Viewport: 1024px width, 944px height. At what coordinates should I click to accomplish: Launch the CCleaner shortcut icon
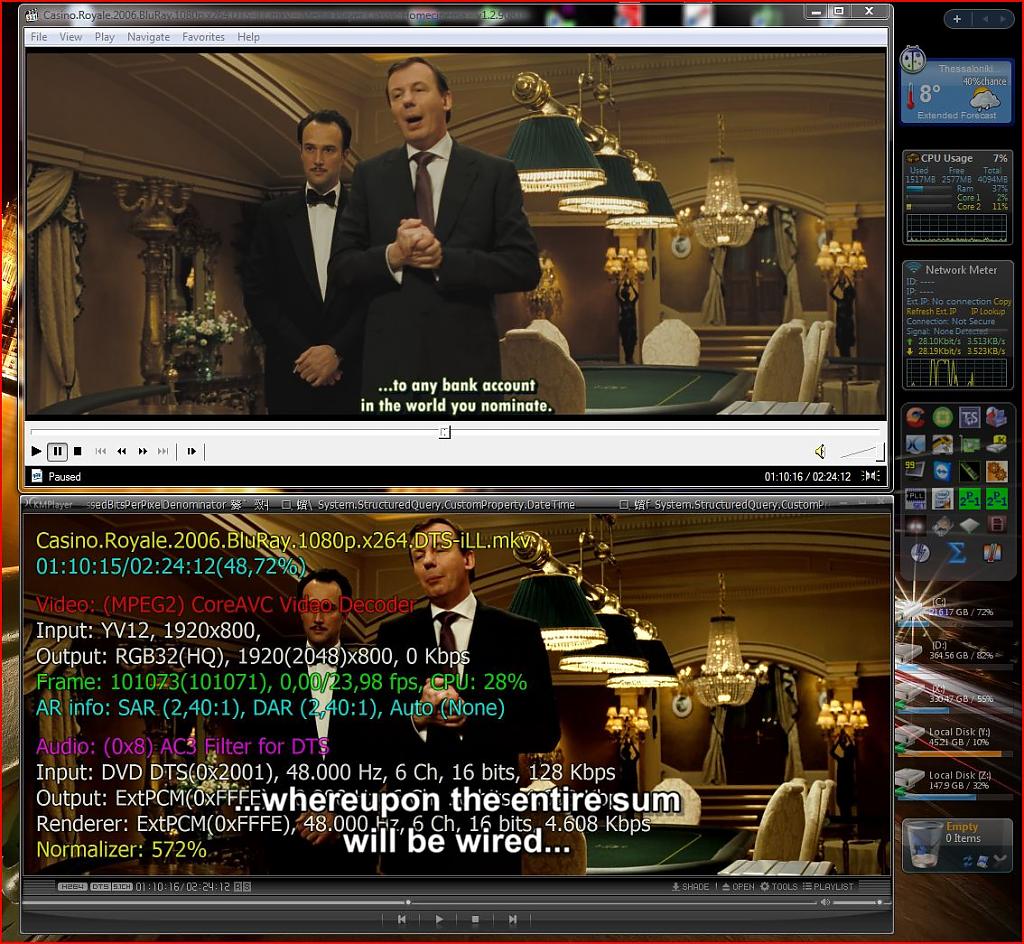(916, 417)
